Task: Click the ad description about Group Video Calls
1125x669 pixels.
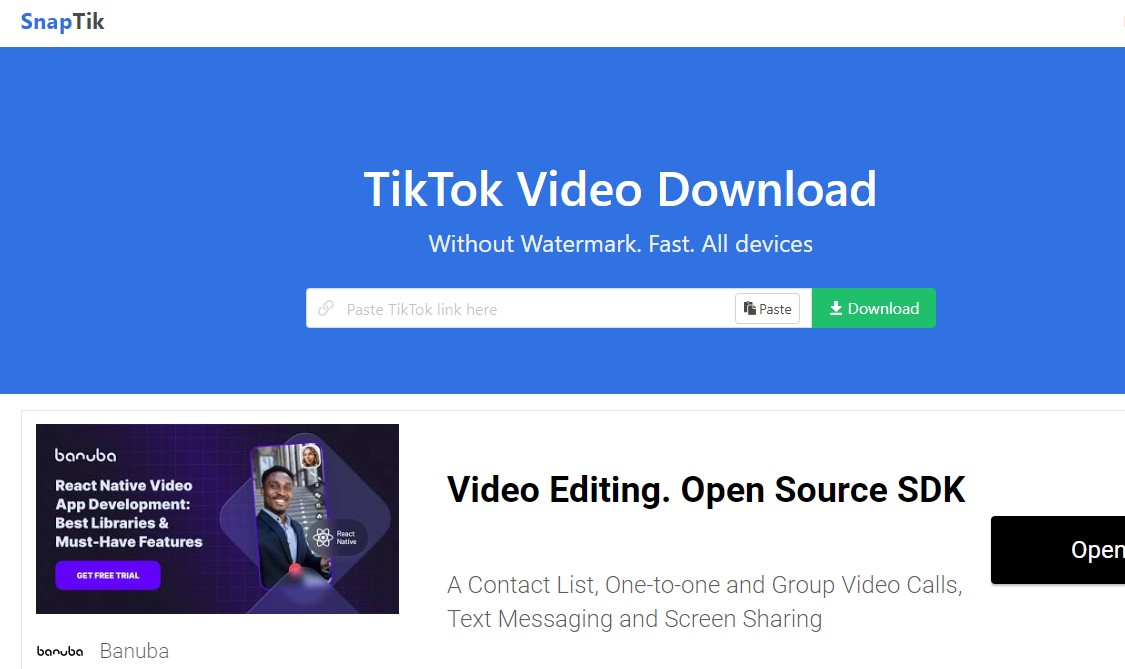Action: coord(705,602)
